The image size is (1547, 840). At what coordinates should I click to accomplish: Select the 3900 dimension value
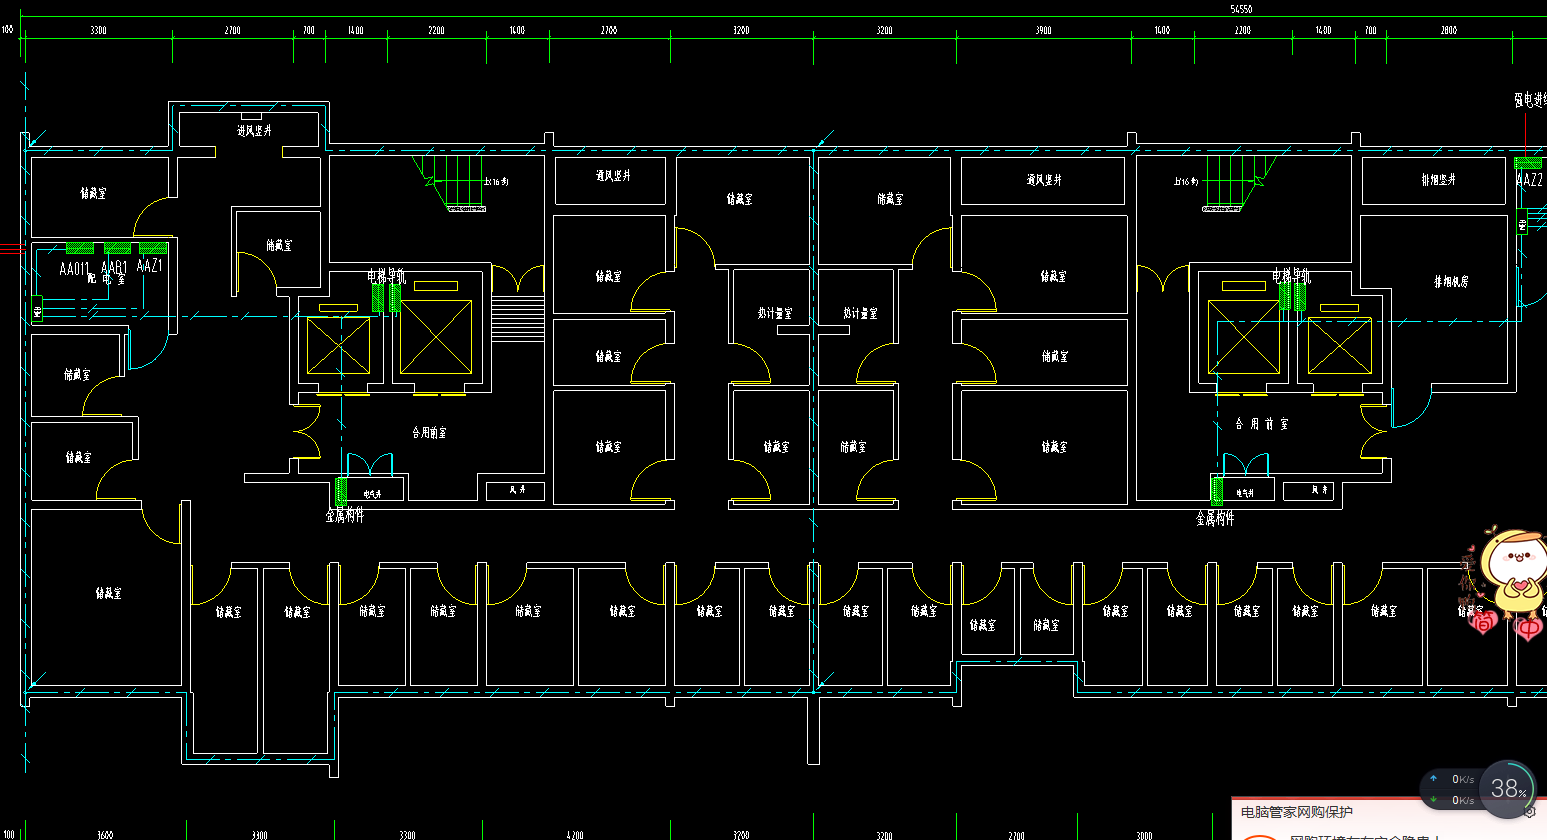1043,31
